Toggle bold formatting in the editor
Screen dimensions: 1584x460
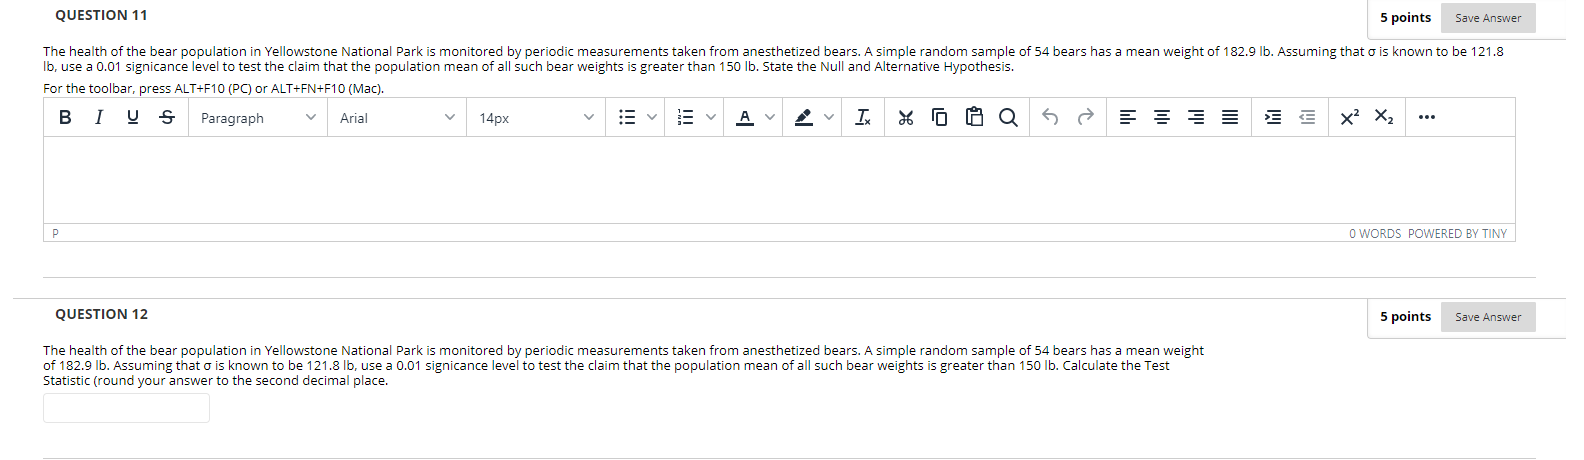pyautogui.click(x=65, y=117)
